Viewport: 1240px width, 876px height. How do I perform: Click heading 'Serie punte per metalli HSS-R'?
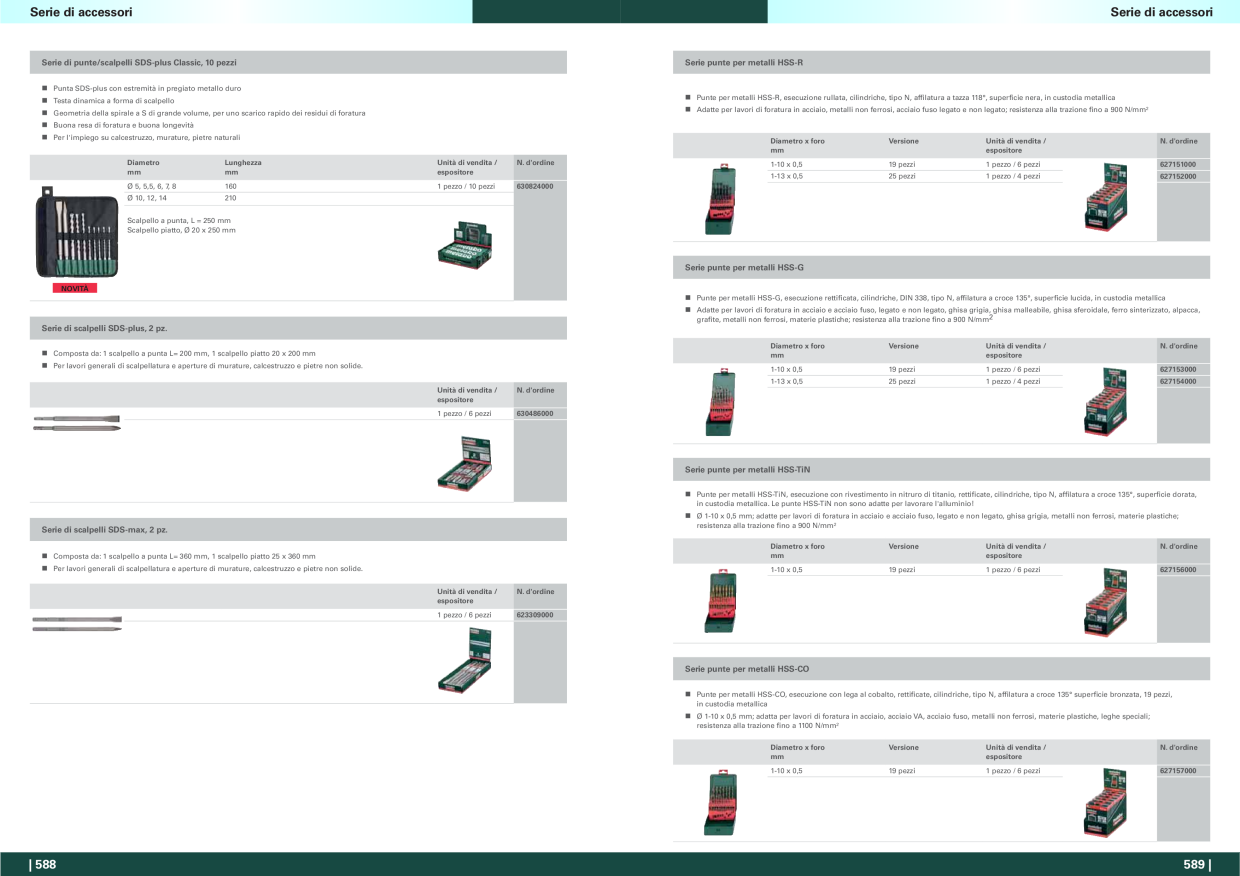[744, 62]
